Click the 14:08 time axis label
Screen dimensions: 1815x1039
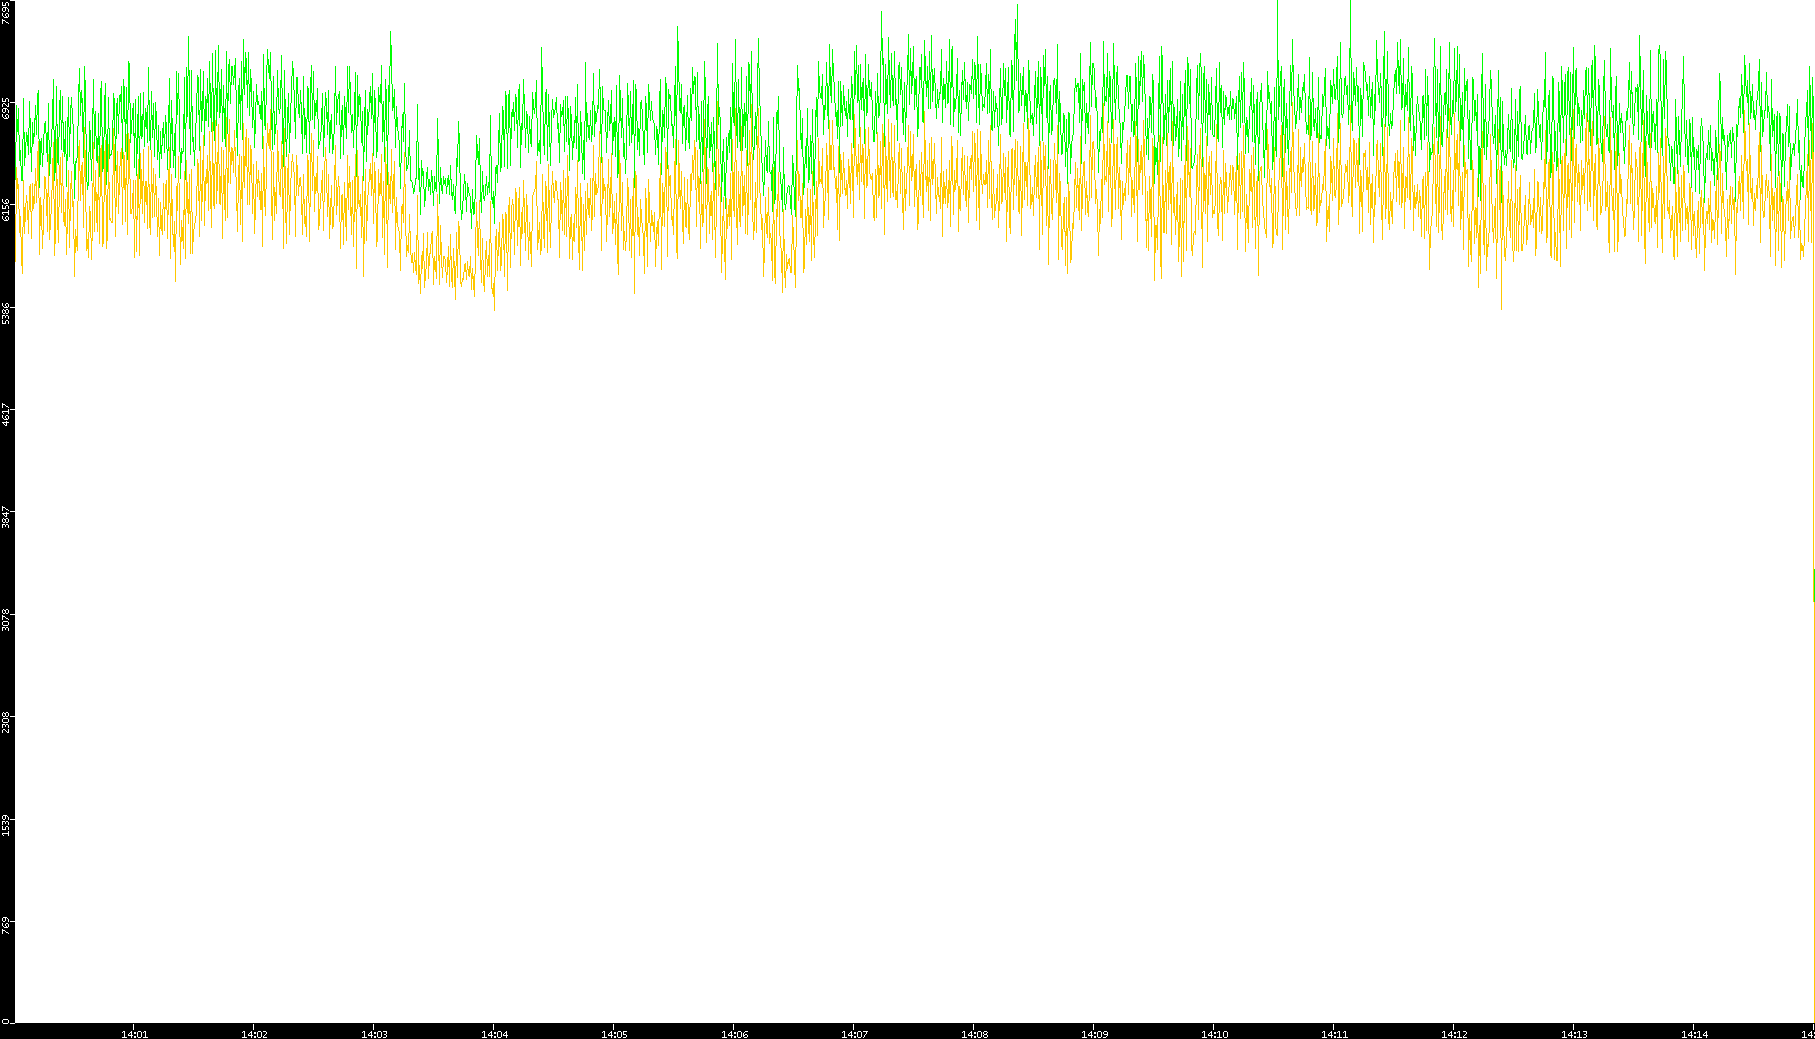(974, 1034)
